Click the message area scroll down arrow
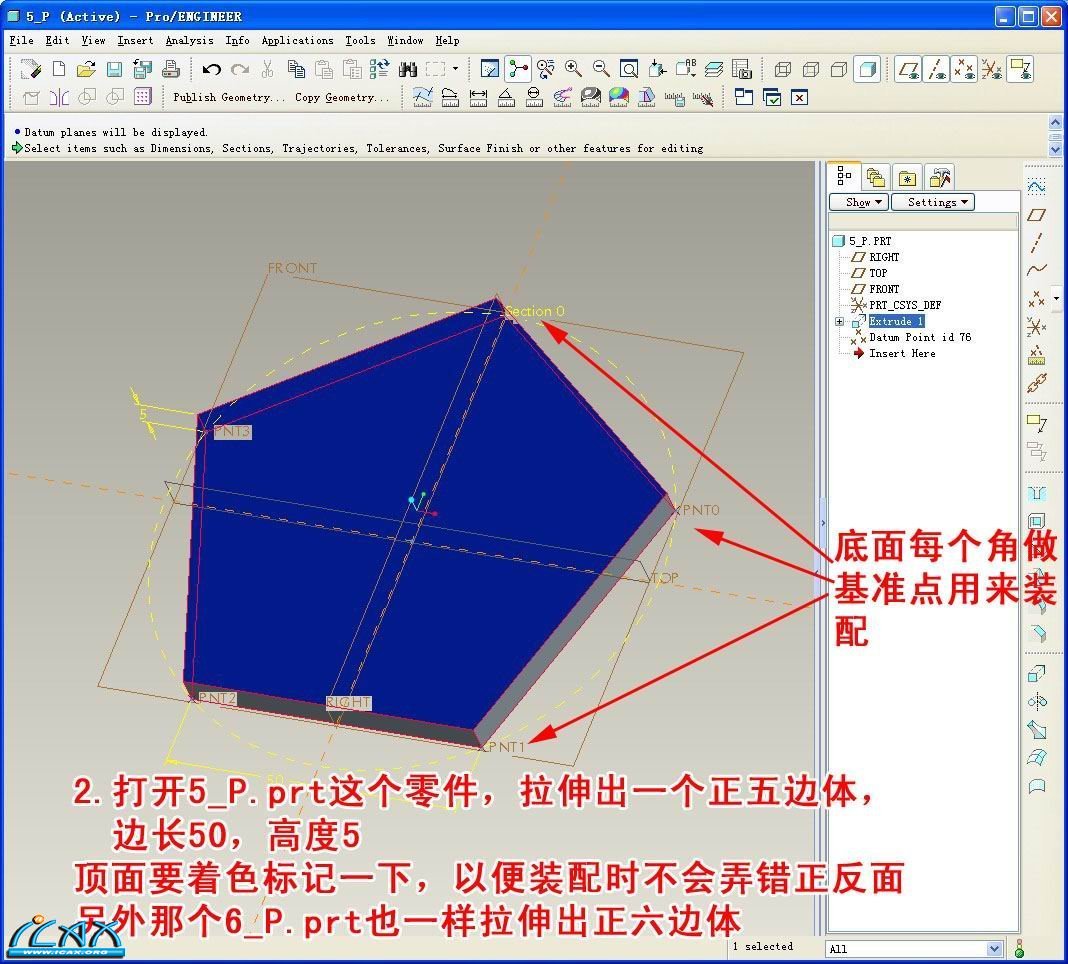Viewport: 1068px width, 964px height. (x=1055, y=149)
